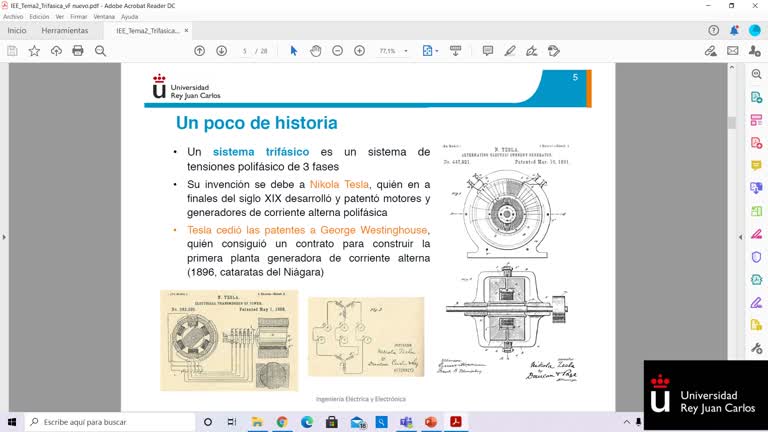Open the Ayuda menu
The width and height of the screenshot is (768, 432).
[129, 17]
